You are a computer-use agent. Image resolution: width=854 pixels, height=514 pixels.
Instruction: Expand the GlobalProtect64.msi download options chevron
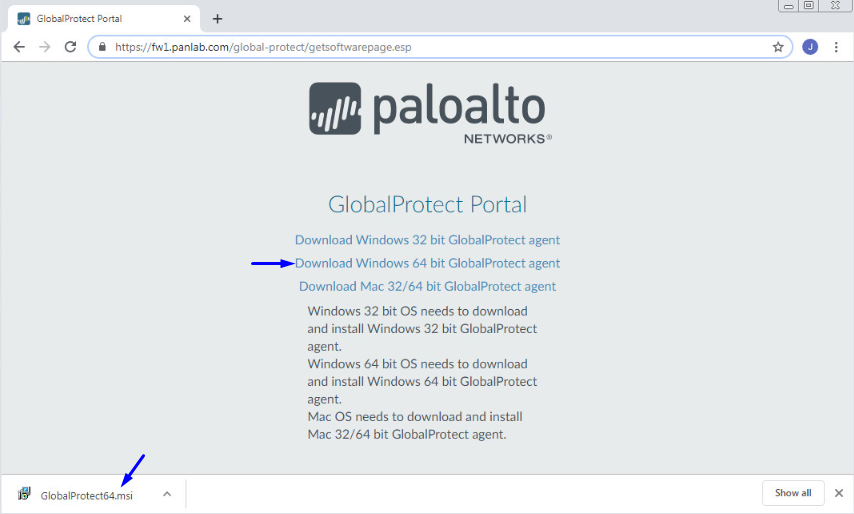point(167,494)
